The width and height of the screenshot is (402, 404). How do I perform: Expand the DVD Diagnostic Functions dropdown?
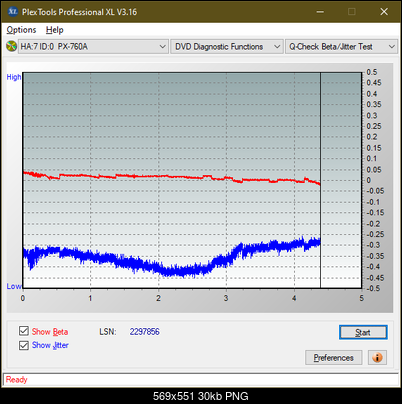227,47
